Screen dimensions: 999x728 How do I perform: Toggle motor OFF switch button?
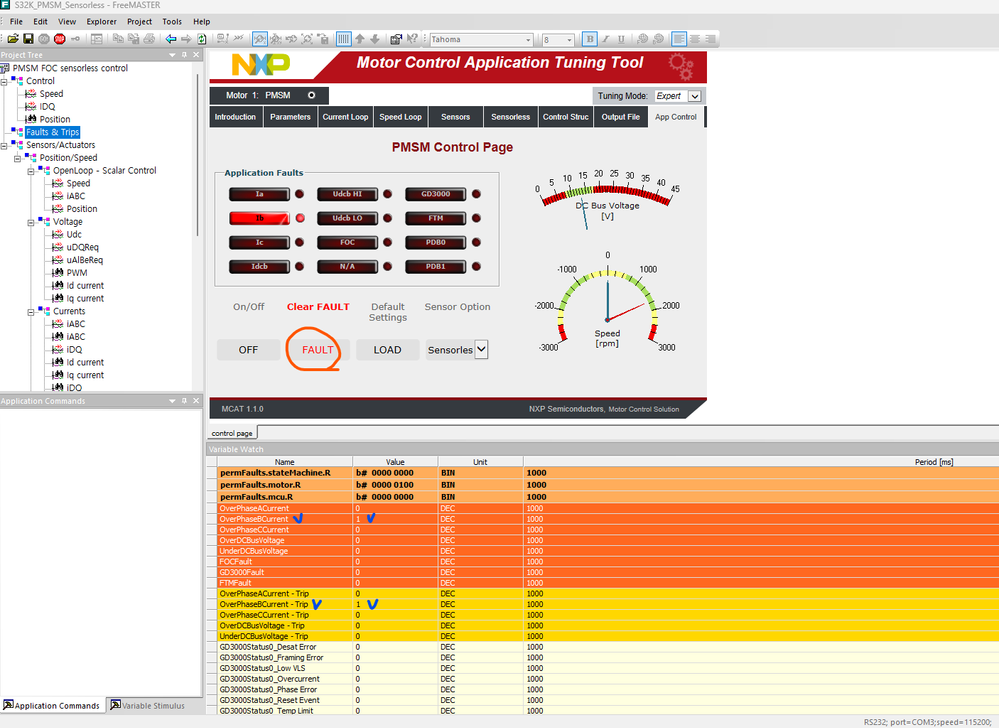click(x=248, y=350)
